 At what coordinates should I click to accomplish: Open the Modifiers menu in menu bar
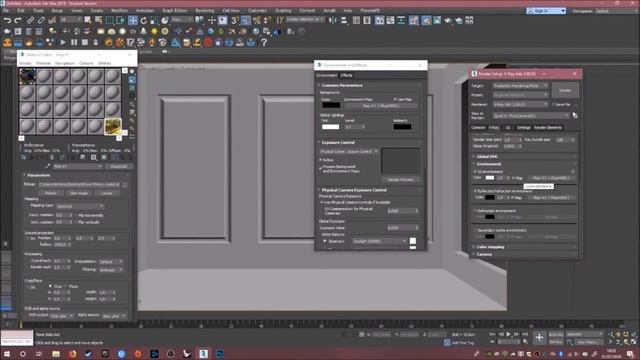(120, 11)
